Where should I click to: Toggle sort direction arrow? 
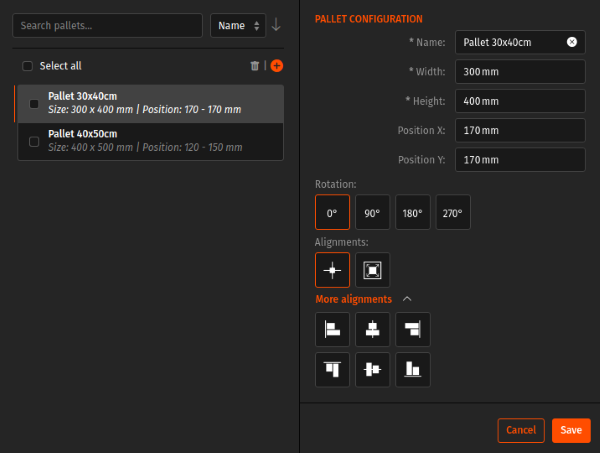277,26
